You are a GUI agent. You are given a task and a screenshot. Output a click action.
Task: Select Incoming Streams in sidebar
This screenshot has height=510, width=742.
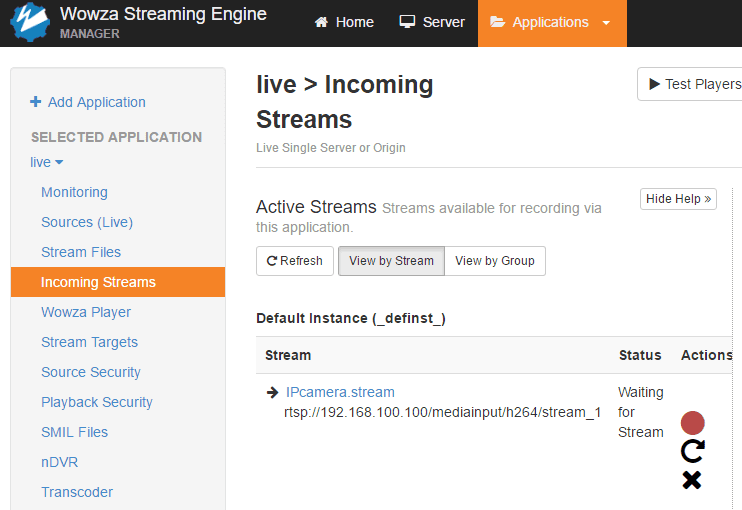click(x=118, y=282)
